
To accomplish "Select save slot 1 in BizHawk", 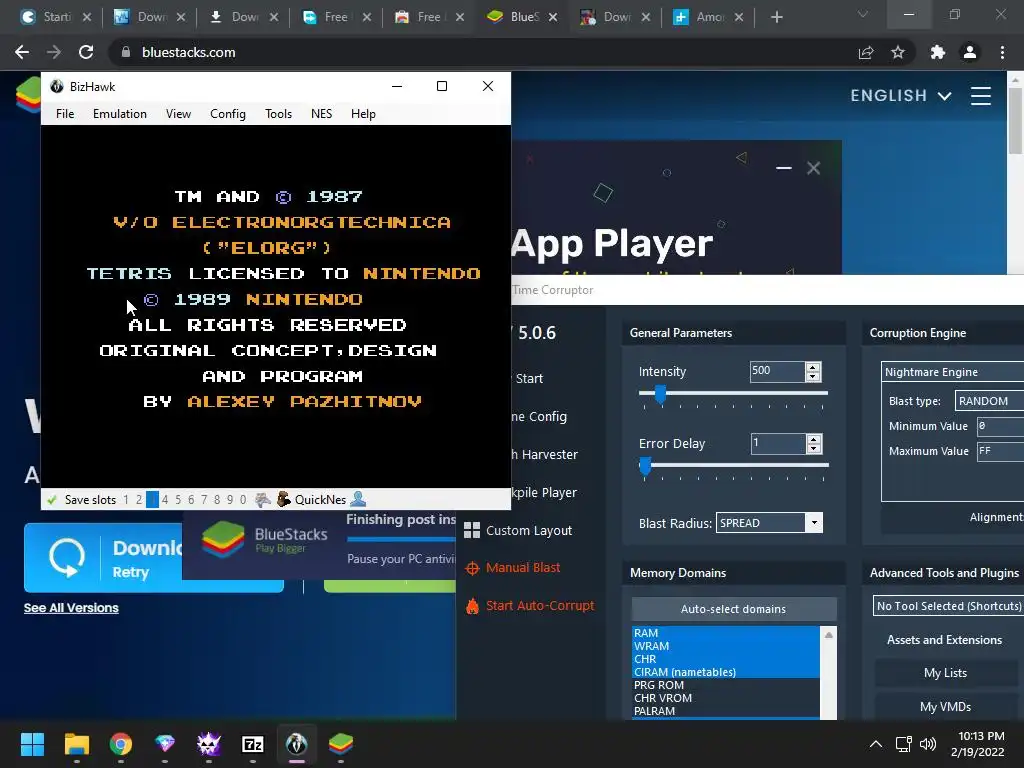I will click(x=126, y=500).
